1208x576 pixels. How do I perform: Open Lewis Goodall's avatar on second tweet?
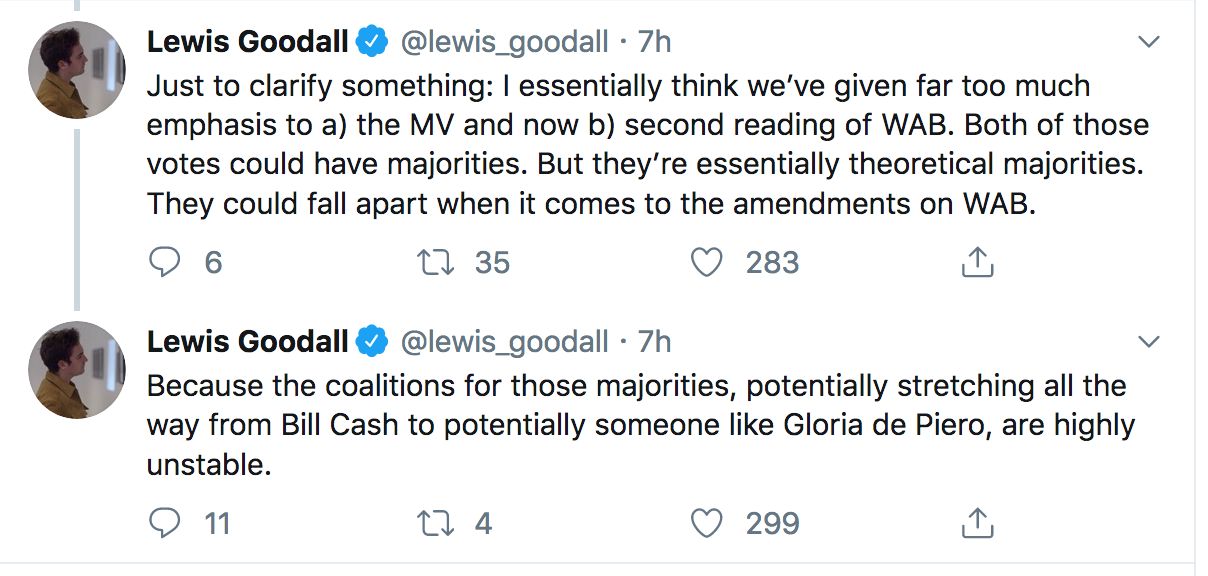(x=76, y=370)
